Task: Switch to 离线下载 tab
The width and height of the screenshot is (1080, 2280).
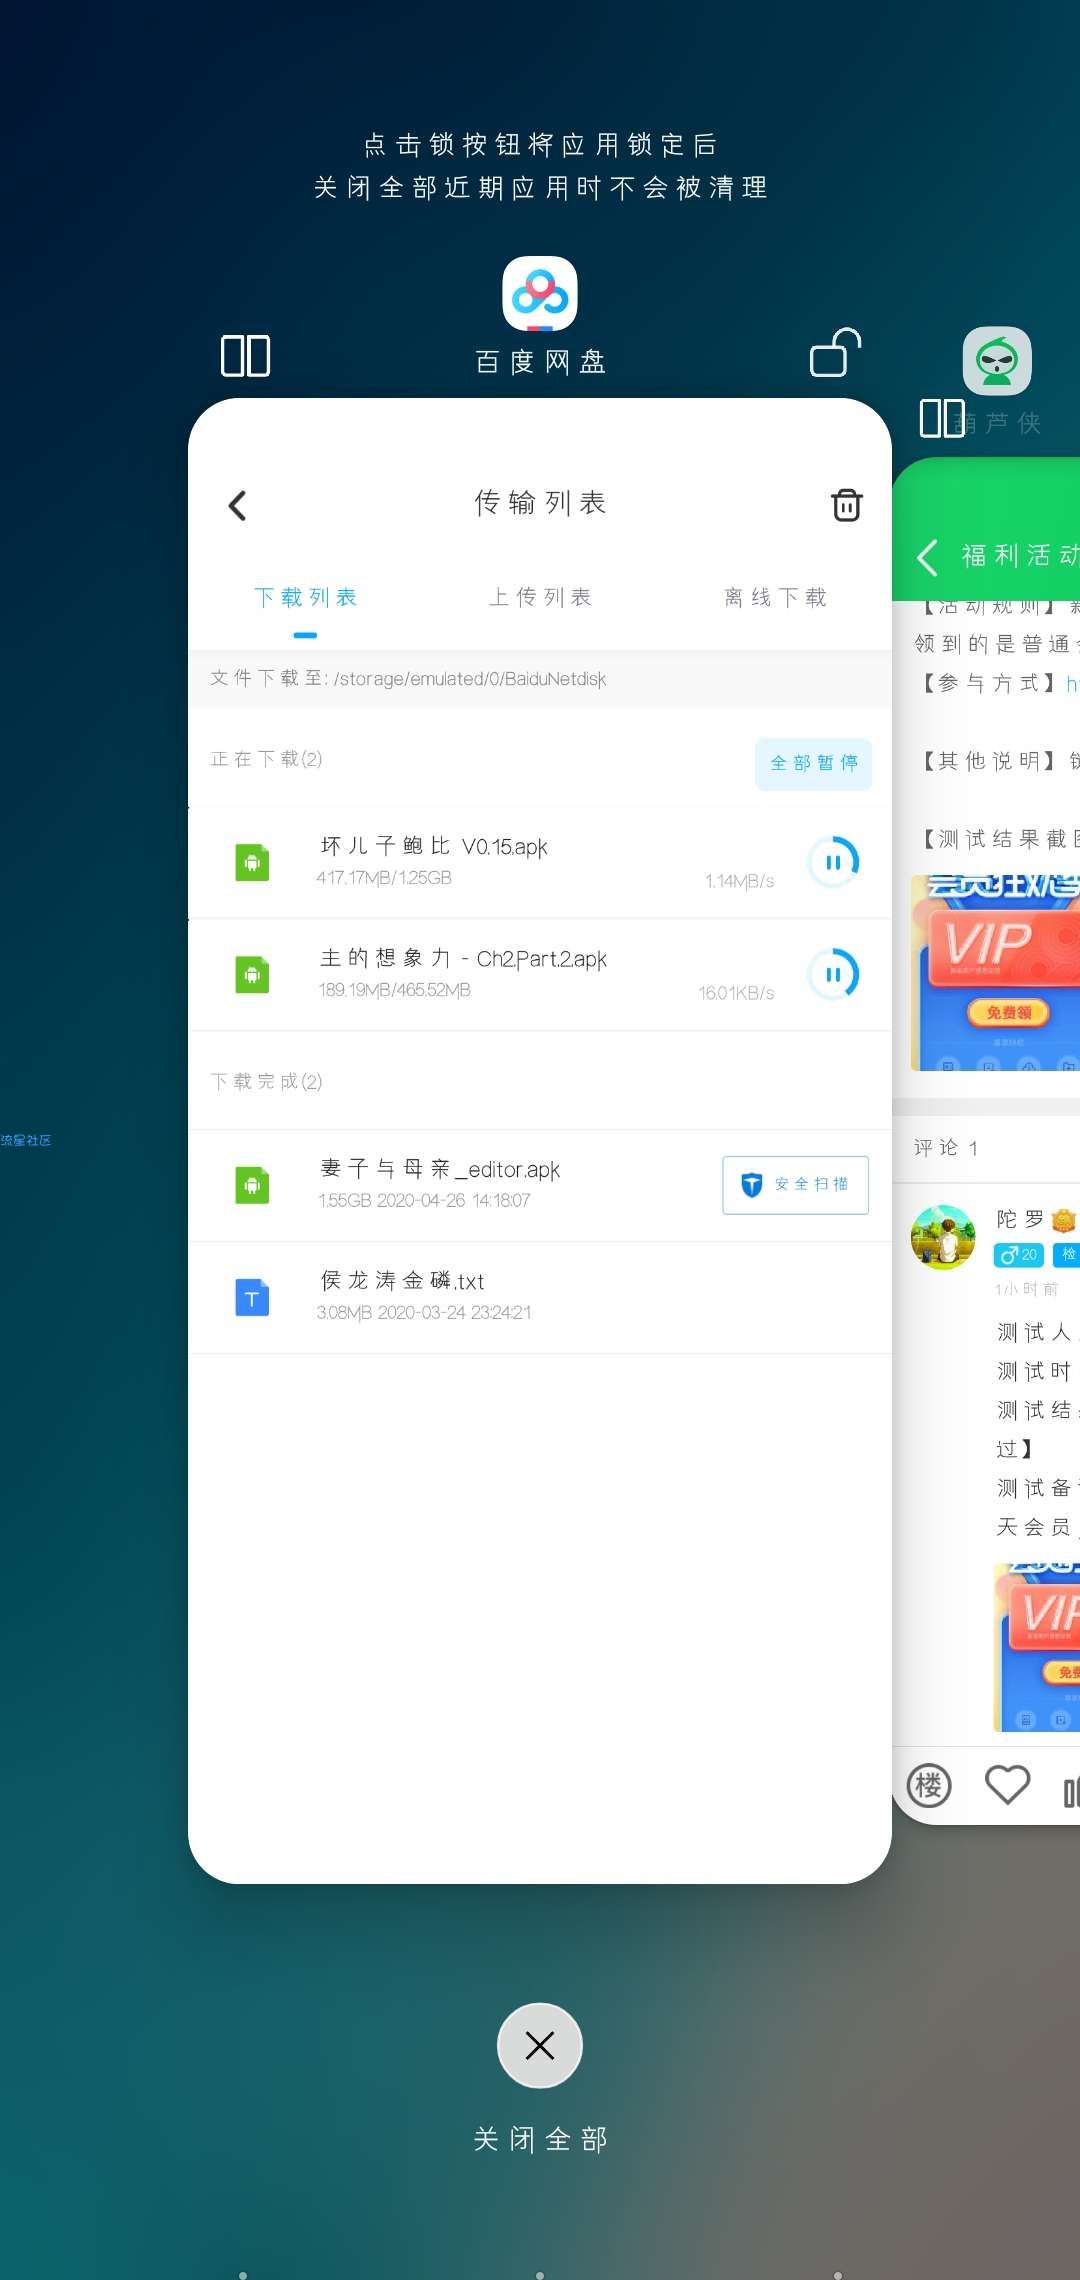Action: tap(775, 598)
